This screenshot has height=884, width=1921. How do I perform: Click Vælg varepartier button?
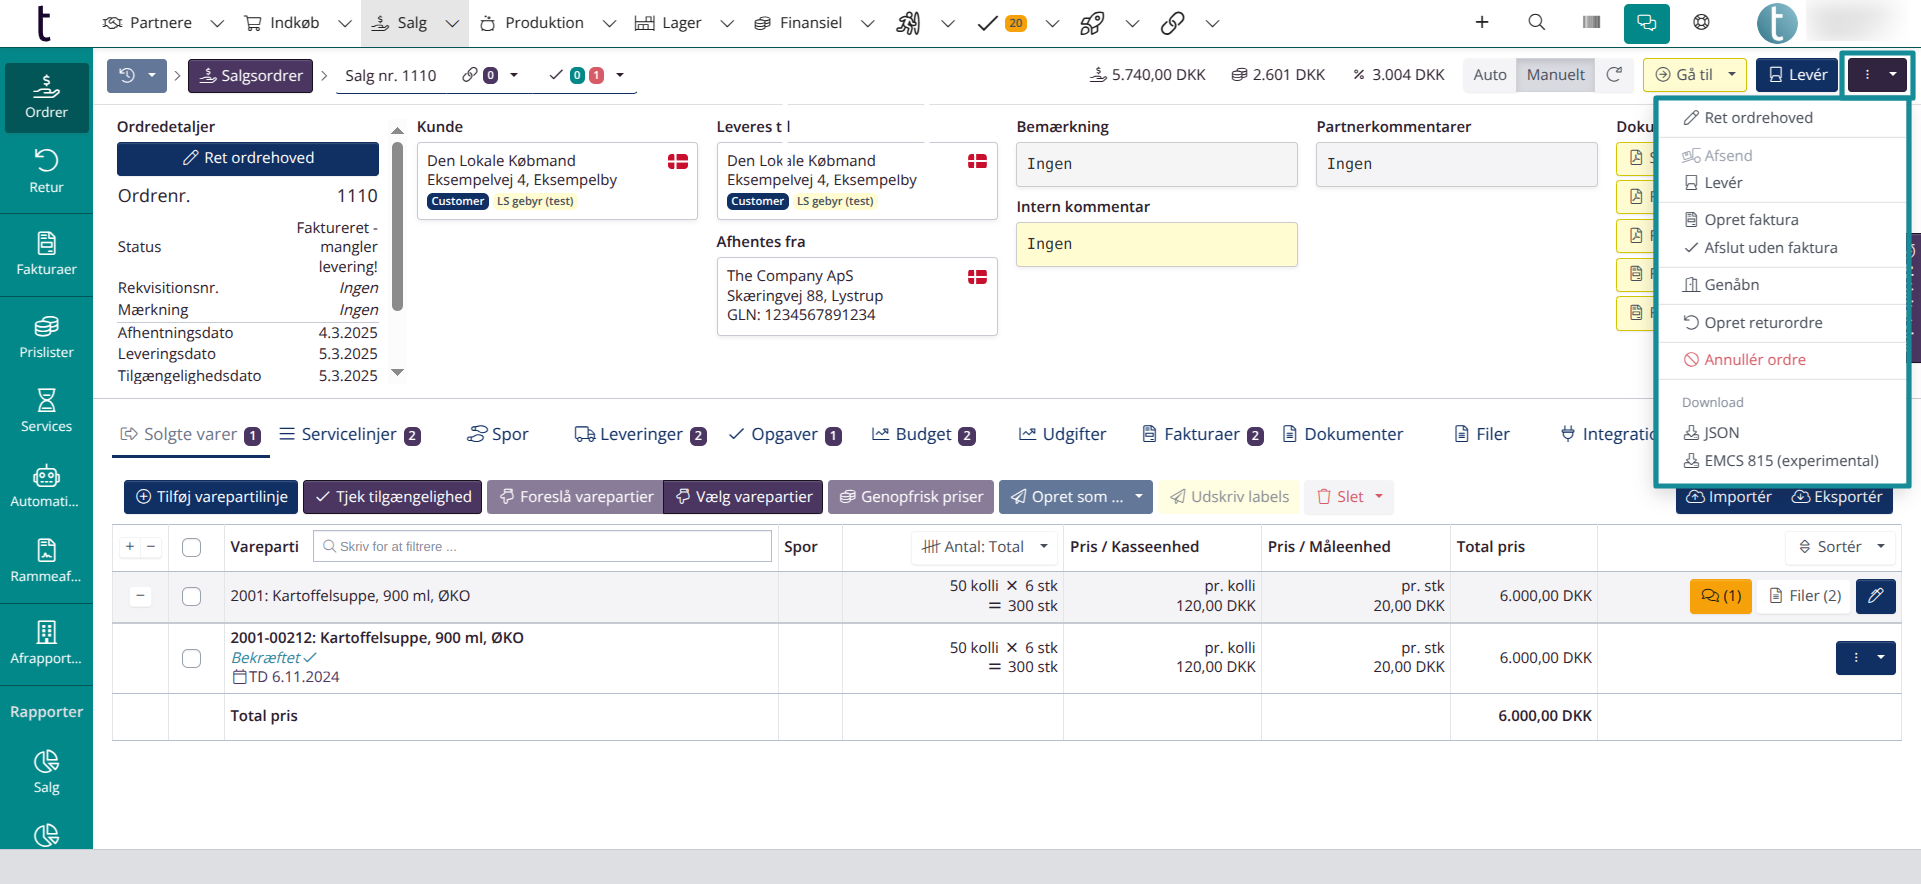pyautogui.click(x=743, y=497)
